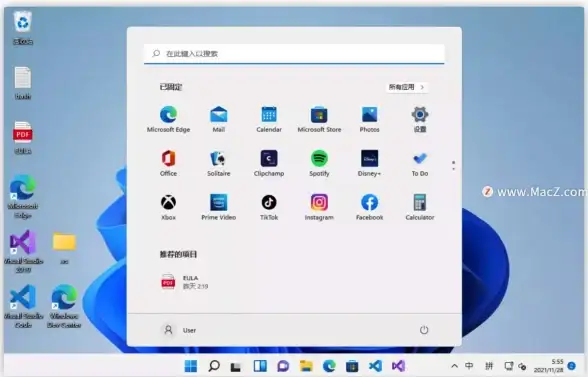The width and height of the screenshot is (588, 377).
Task: Click the power button in Start menu
Action: 424,330
